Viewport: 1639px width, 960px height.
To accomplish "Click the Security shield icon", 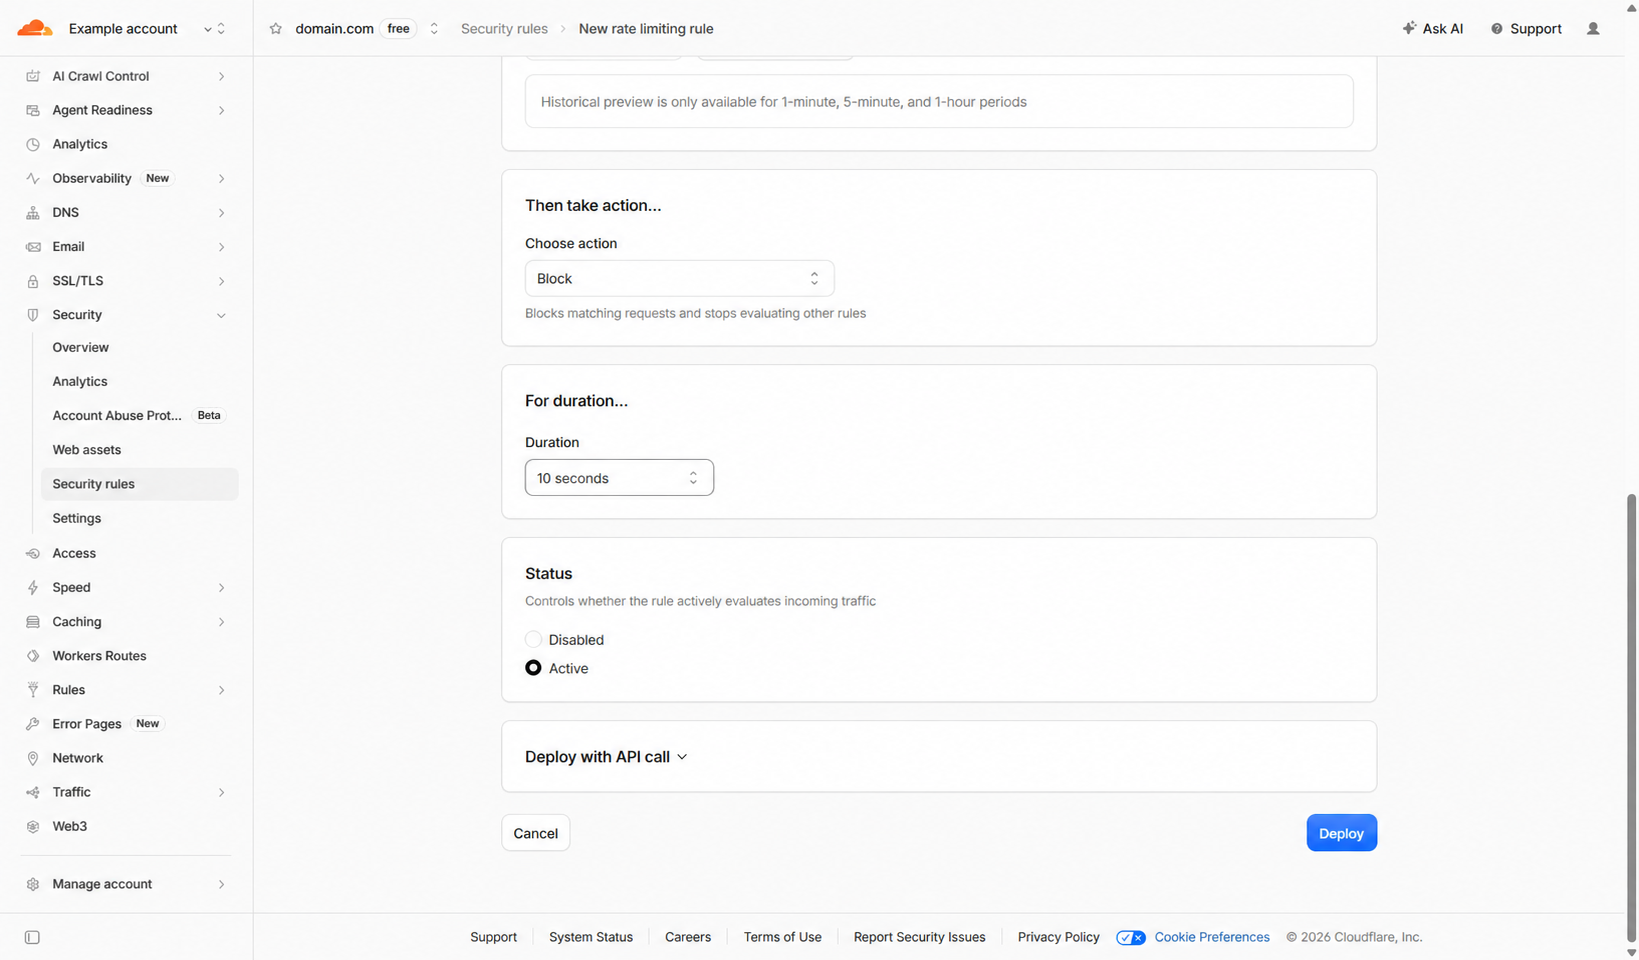I will (33, 315).
